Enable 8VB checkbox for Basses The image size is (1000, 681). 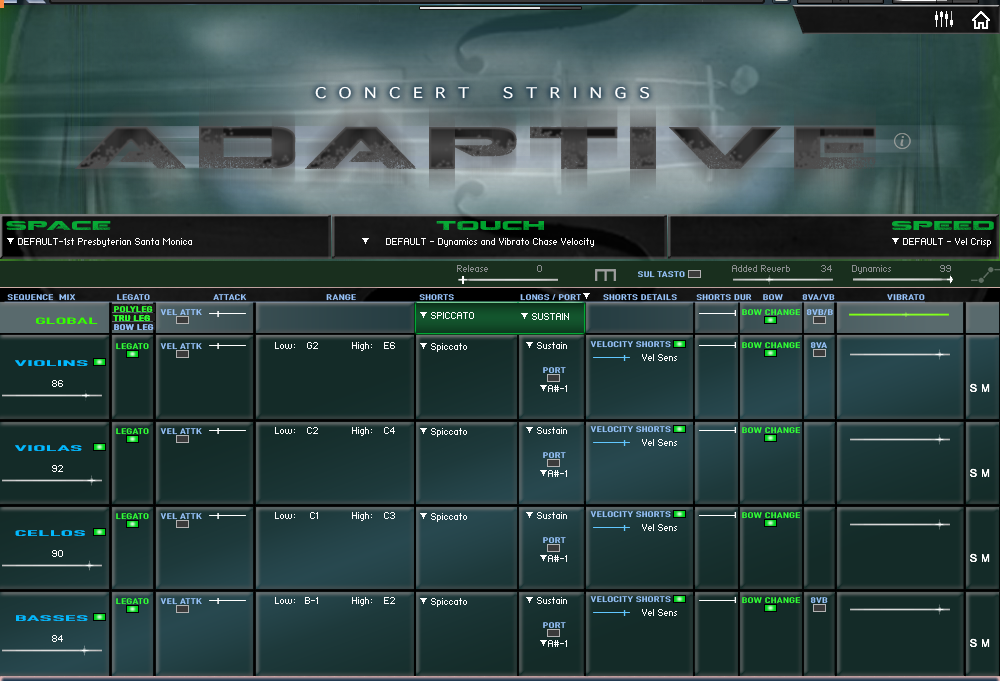(820, 608)
